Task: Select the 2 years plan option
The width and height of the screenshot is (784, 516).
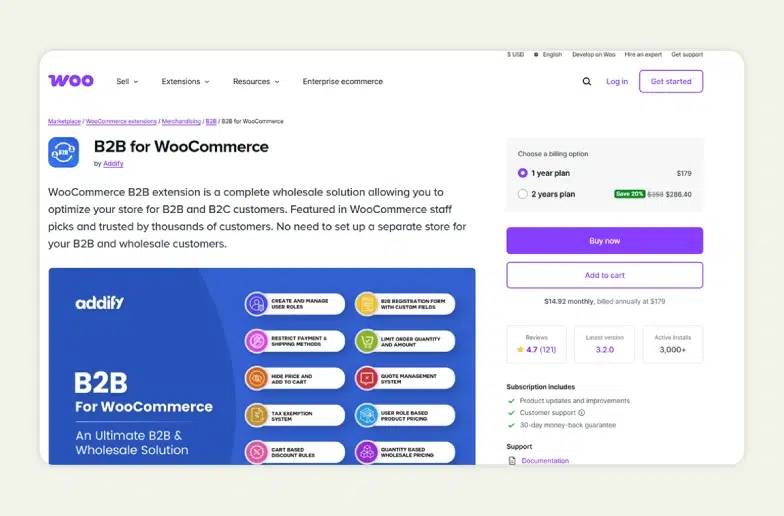Action: [522, 194]
